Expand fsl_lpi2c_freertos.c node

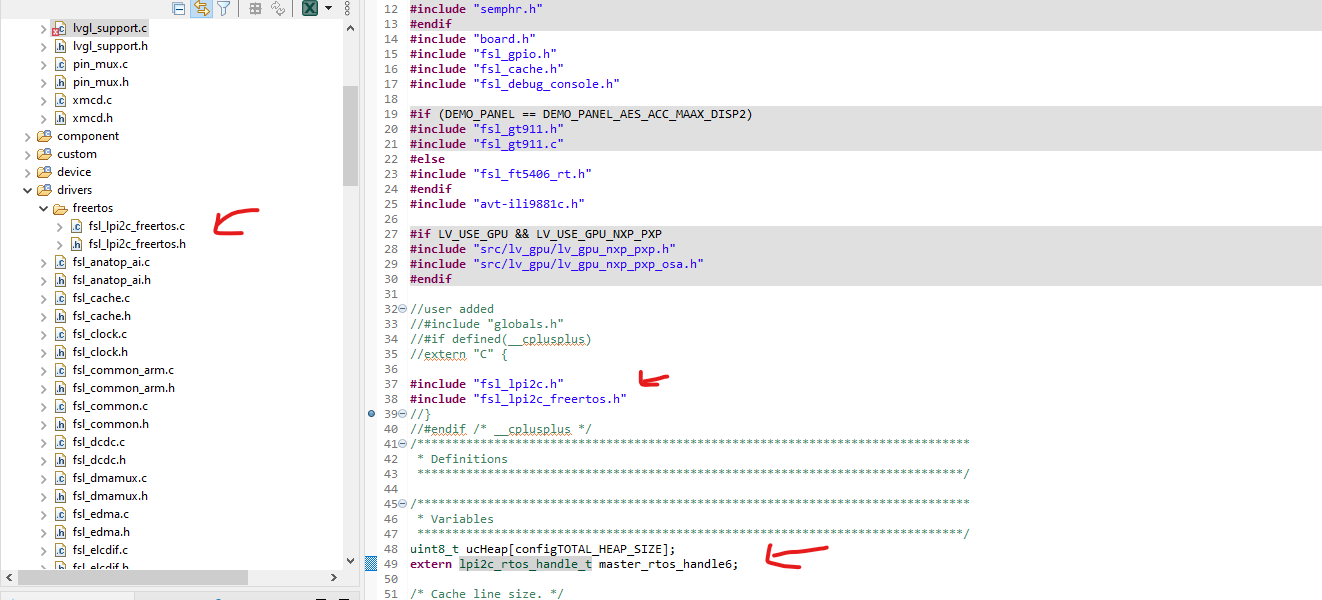[x=59, y=226]
